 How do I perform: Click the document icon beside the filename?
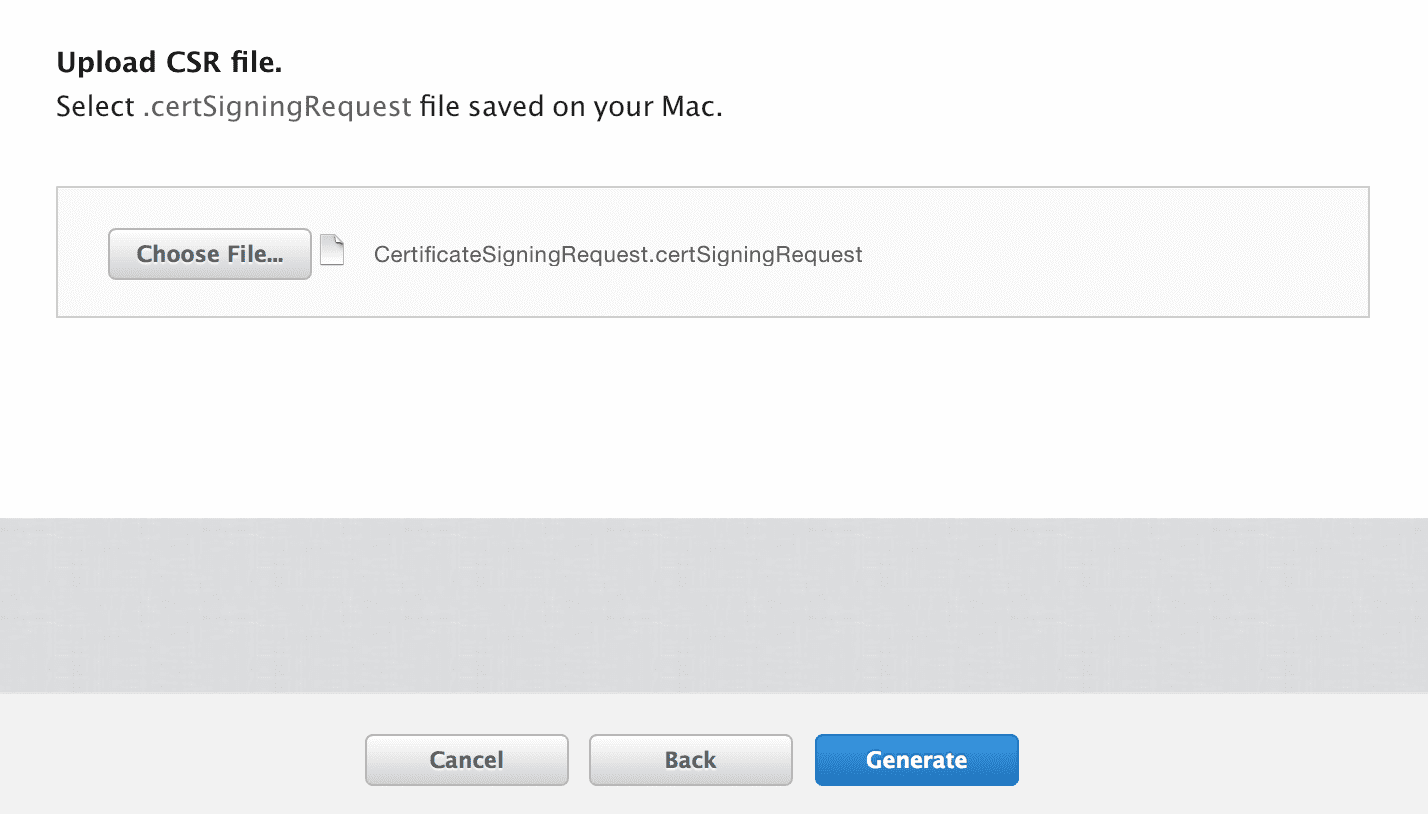[332, 250]
